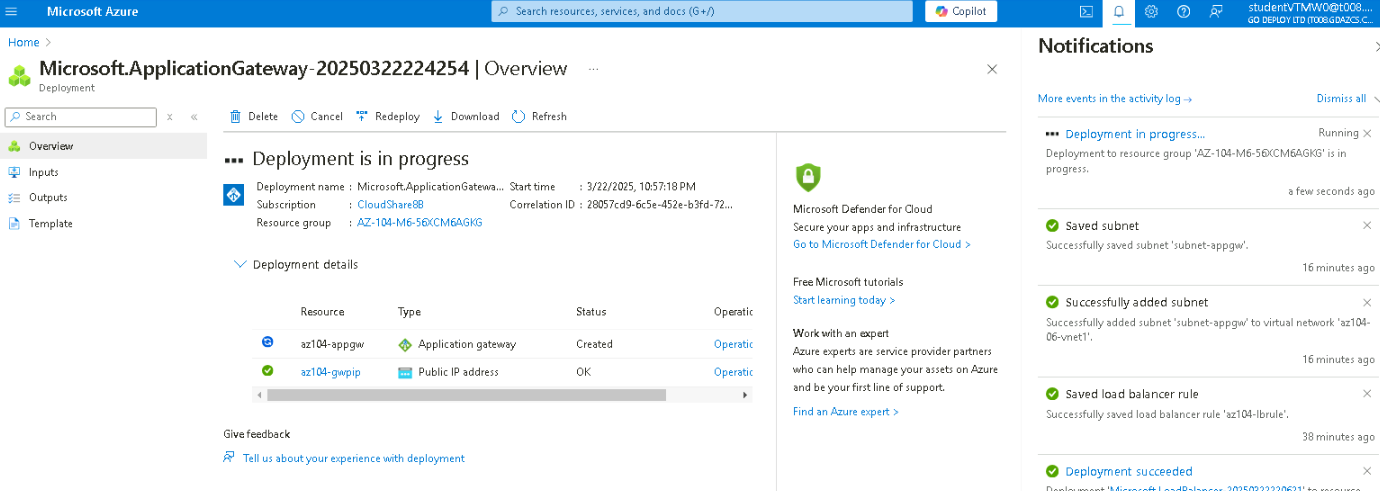This screenshot has height=491, width=1380.
Task: Open resource group AZ-104-M6-56XCM6AGKG link
Action: (x=420, y=222)
